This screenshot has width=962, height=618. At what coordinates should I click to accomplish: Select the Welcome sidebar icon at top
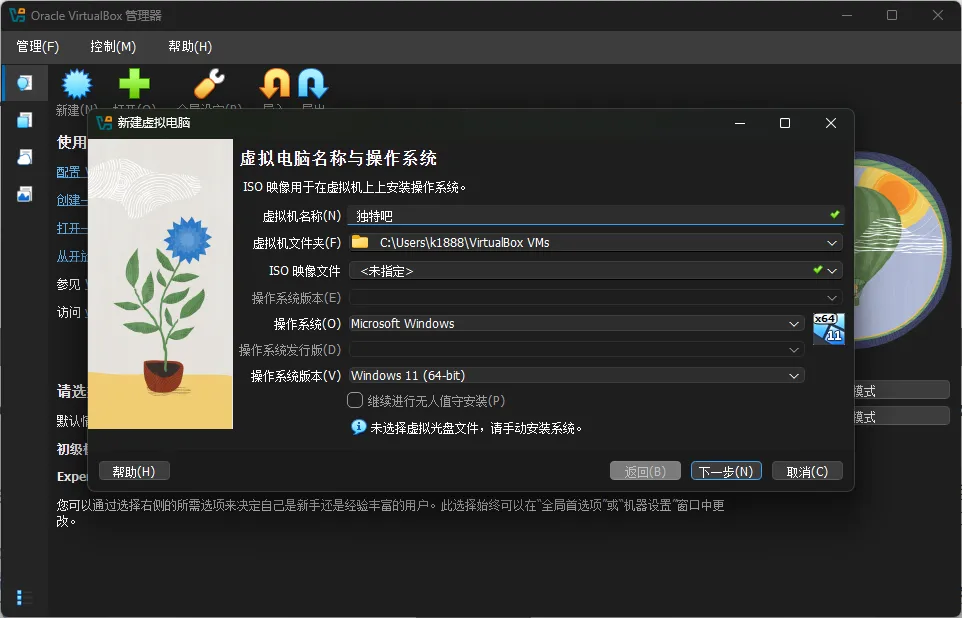[25, 83]
